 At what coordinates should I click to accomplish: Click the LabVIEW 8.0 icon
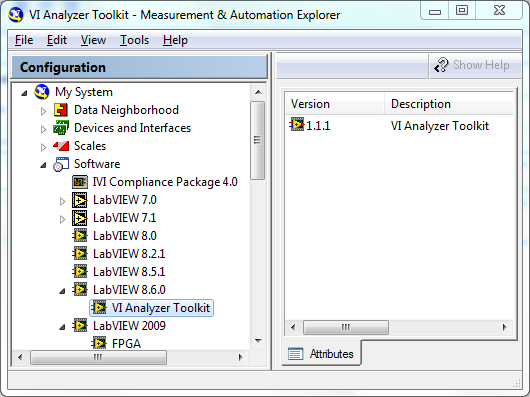(80, 235)
